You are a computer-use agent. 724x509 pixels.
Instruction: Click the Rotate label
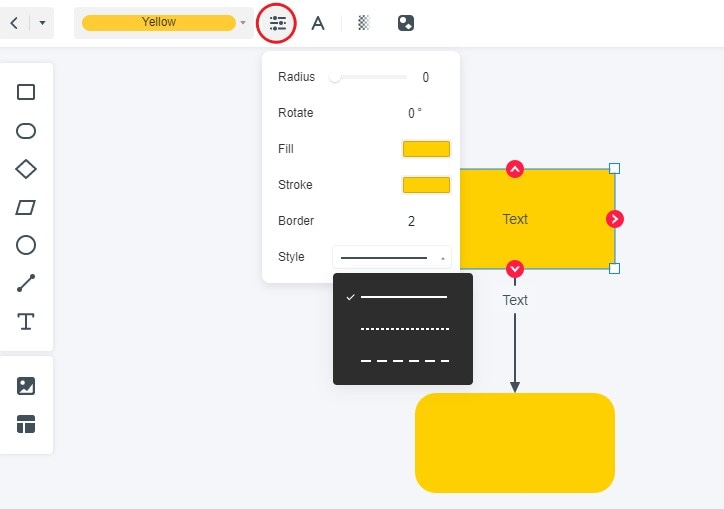(x=296, y=113)
